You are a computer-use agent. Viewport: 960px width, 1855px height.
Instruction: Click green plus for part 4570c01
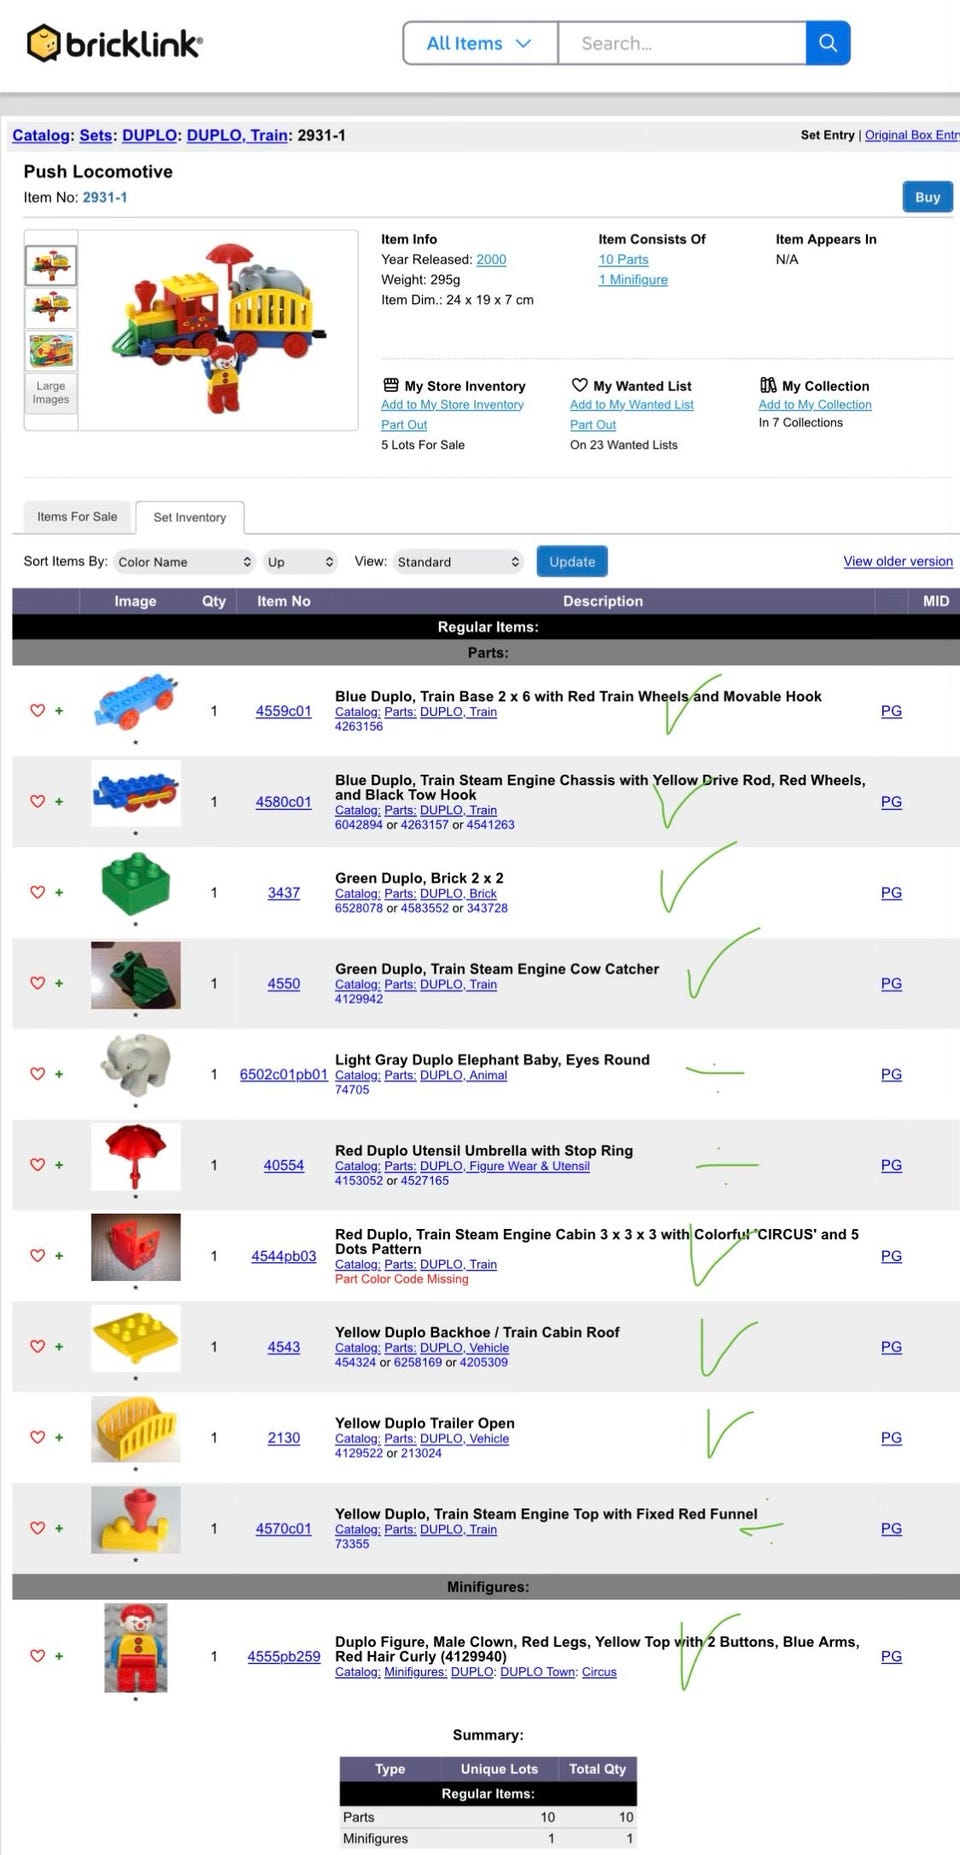point(59,1529)
